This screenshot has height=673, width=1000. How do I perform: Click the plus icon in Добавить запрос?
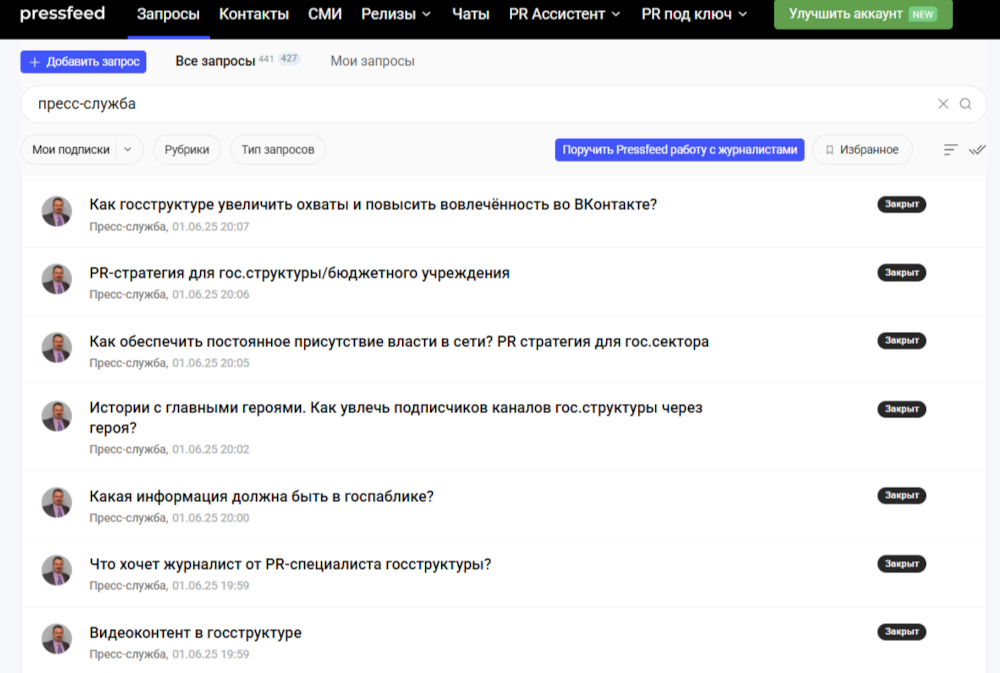[35, 62]
